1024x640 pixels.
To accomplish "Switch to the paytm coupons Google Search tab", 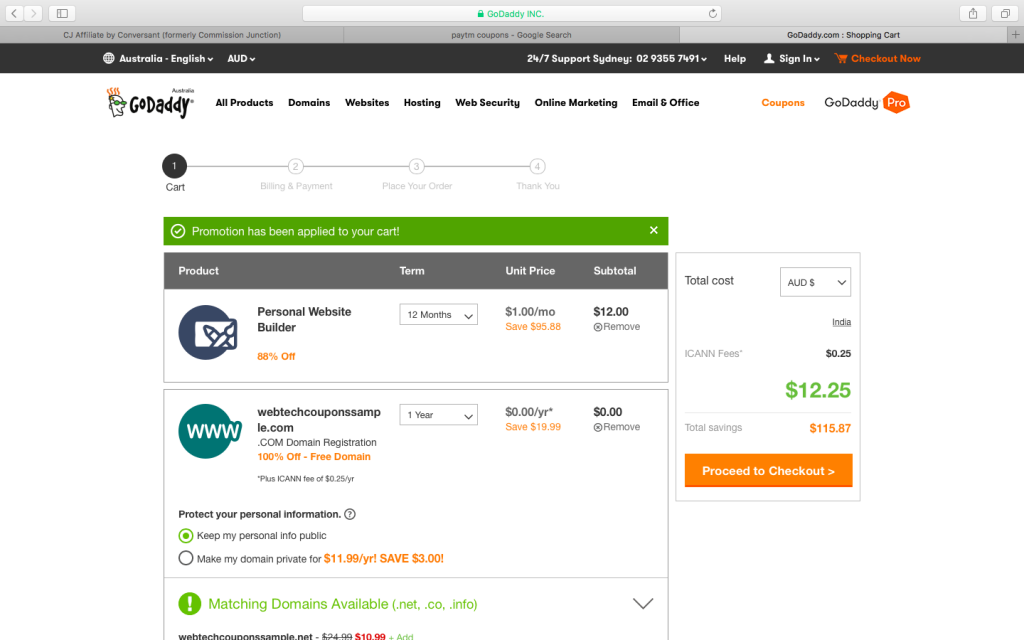I will 511,35.
